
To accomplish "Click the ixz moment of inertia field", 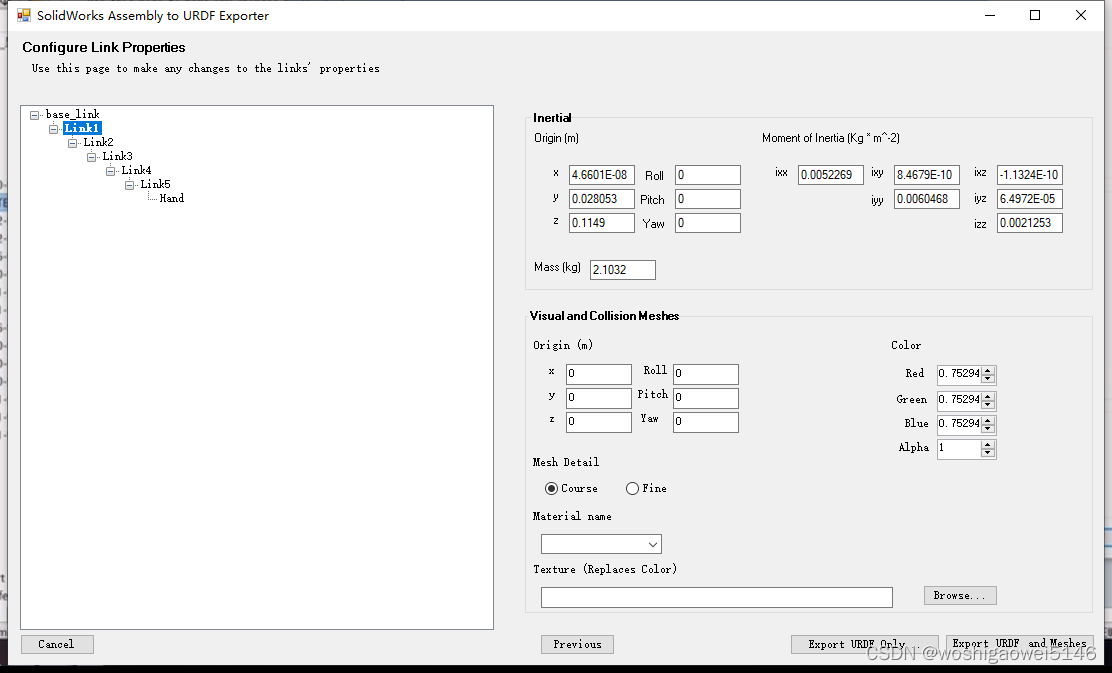I will [1030, 174].
